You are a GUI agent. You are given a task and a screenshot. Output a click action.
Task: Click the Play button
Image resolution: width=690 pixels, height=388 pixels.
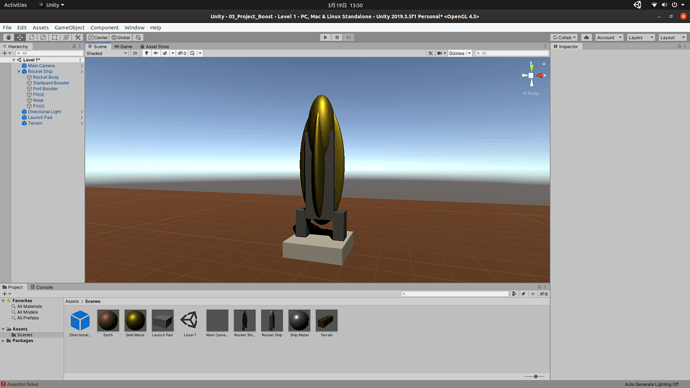pos(325,37)
